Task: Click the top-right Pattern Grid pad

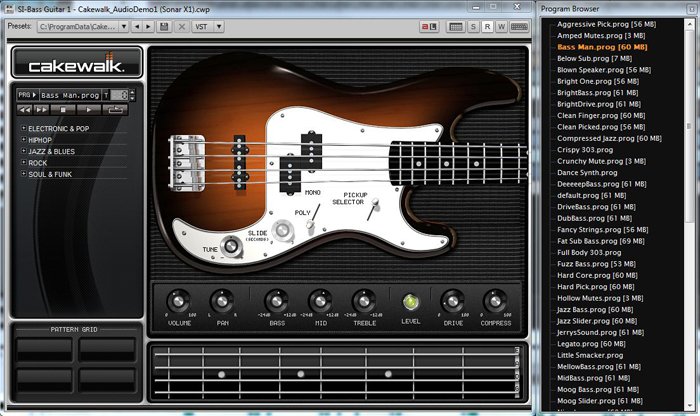Action: tap(107, 349)
